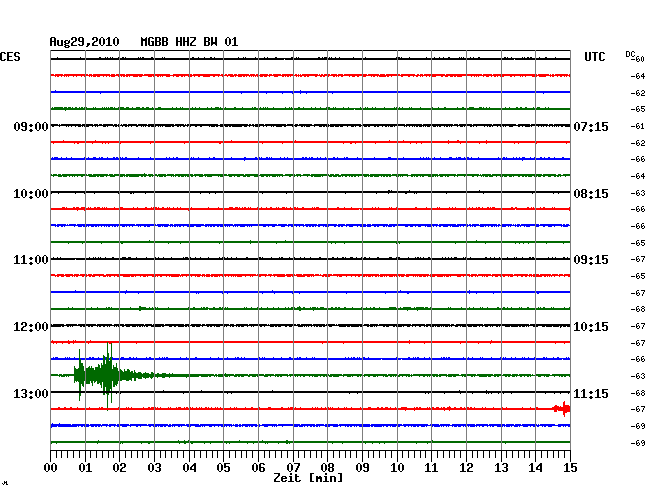
Task: Click minute 01 on the time axis
Action: (85, 467)
